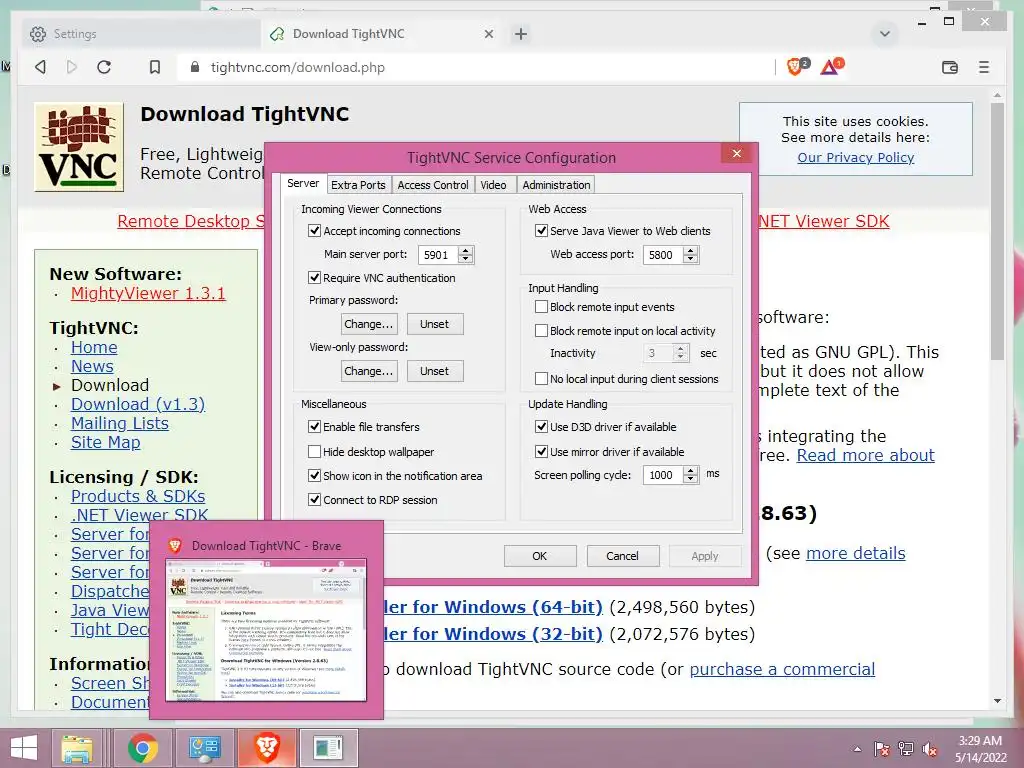This screenshot has width=1024, height=768.
Task: Click Change for Primary password
Action: click(369, 324)
